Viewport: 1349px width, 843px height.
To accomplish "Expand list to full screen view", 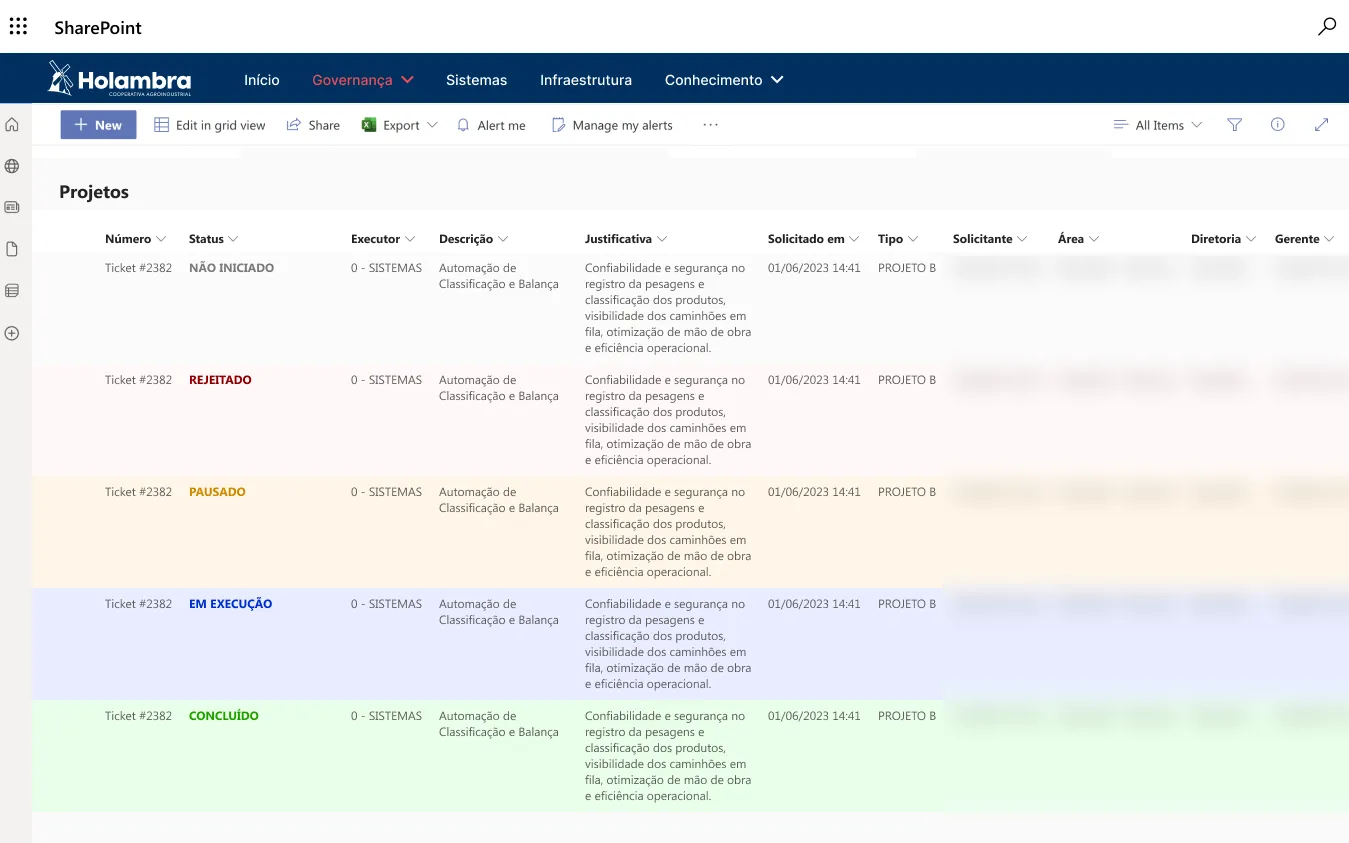I will (x=1321, y=125).
